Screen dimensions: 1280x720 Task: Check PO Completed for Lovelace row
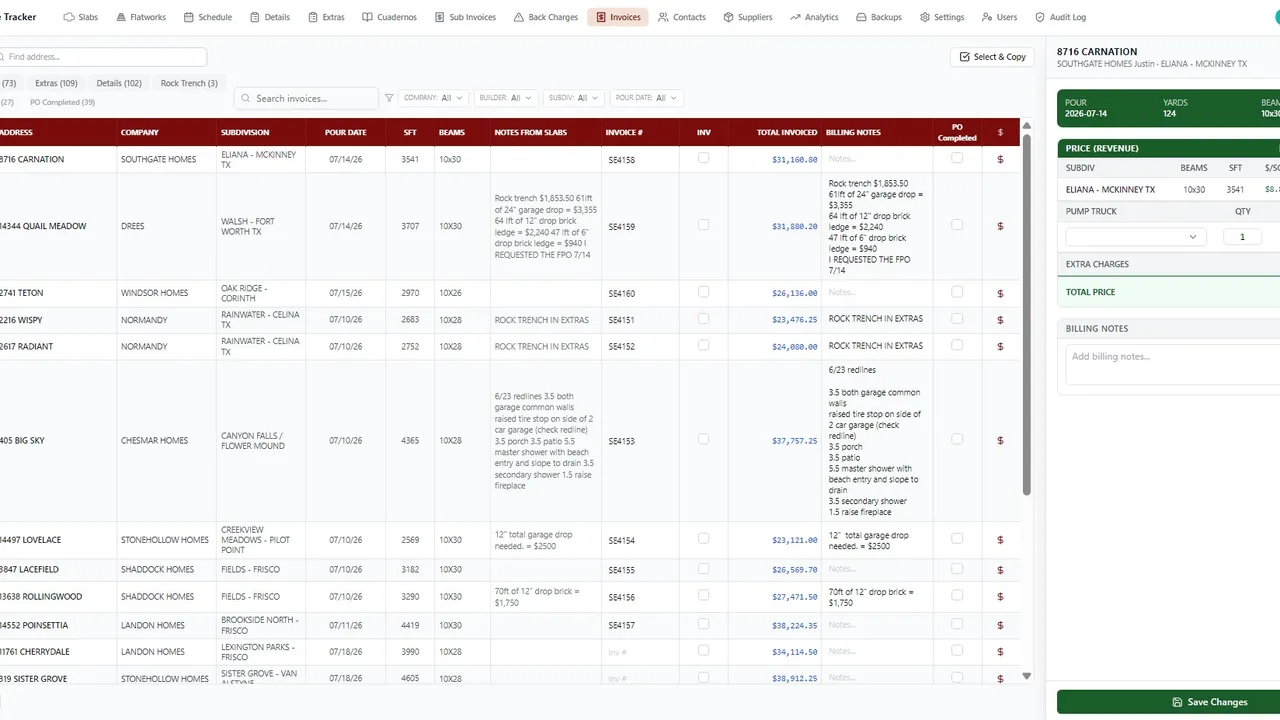point(957,539)
